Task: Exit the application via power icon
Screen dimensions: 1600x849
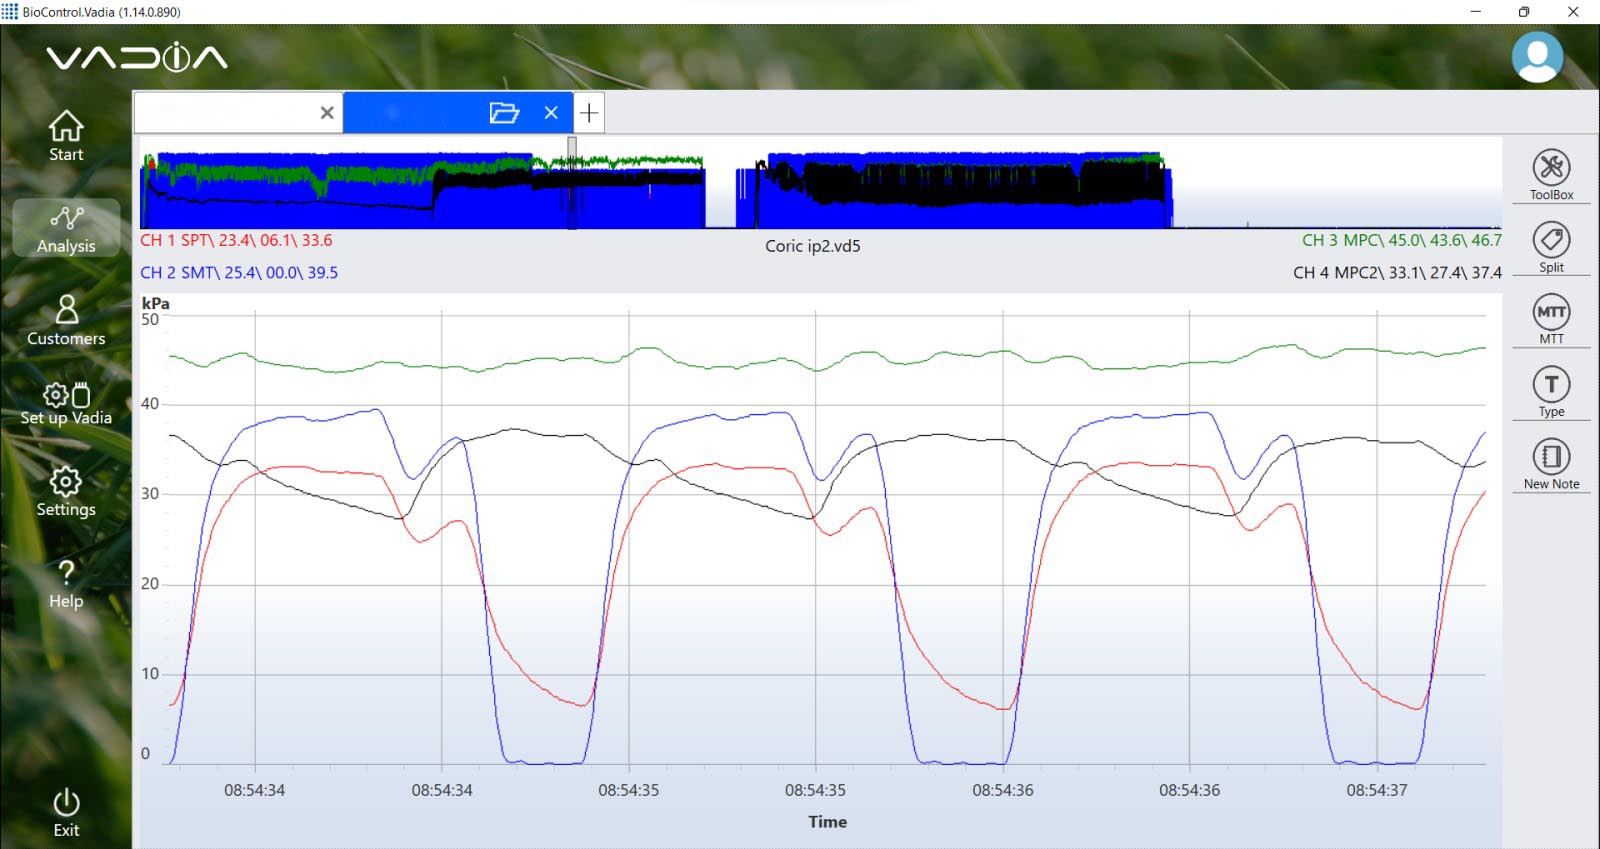Action: pyautogui.click(x=66, y=813)
